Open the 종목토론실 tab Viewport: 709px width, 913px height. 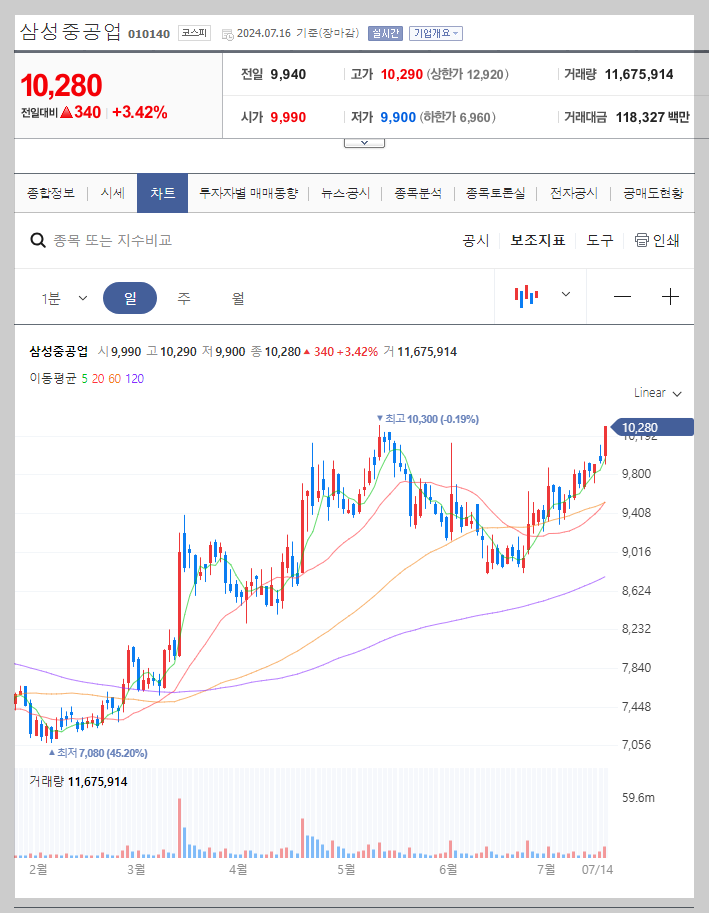click(x=495, y=193)
